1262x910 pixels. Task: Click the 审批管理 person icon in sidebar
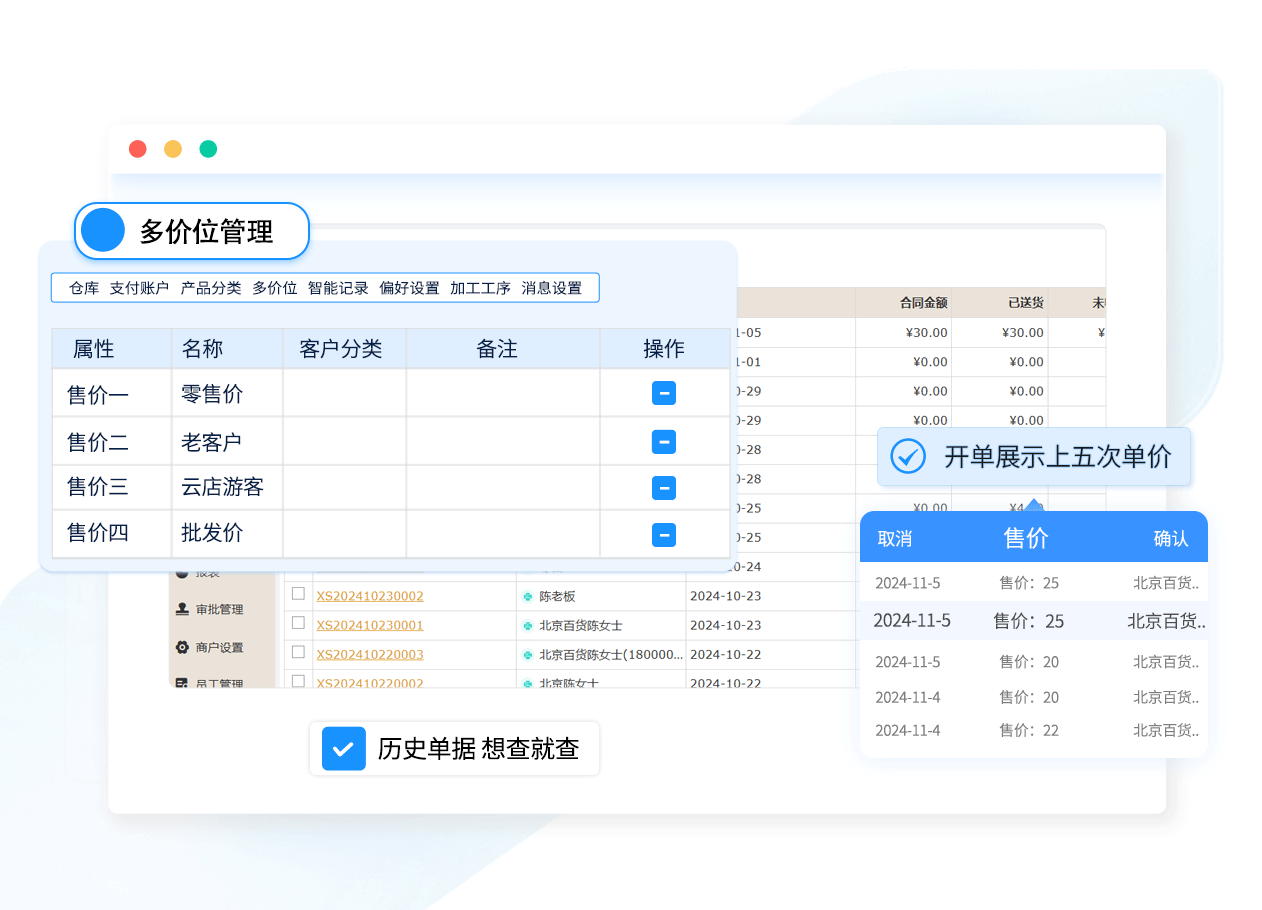(182, 609)
